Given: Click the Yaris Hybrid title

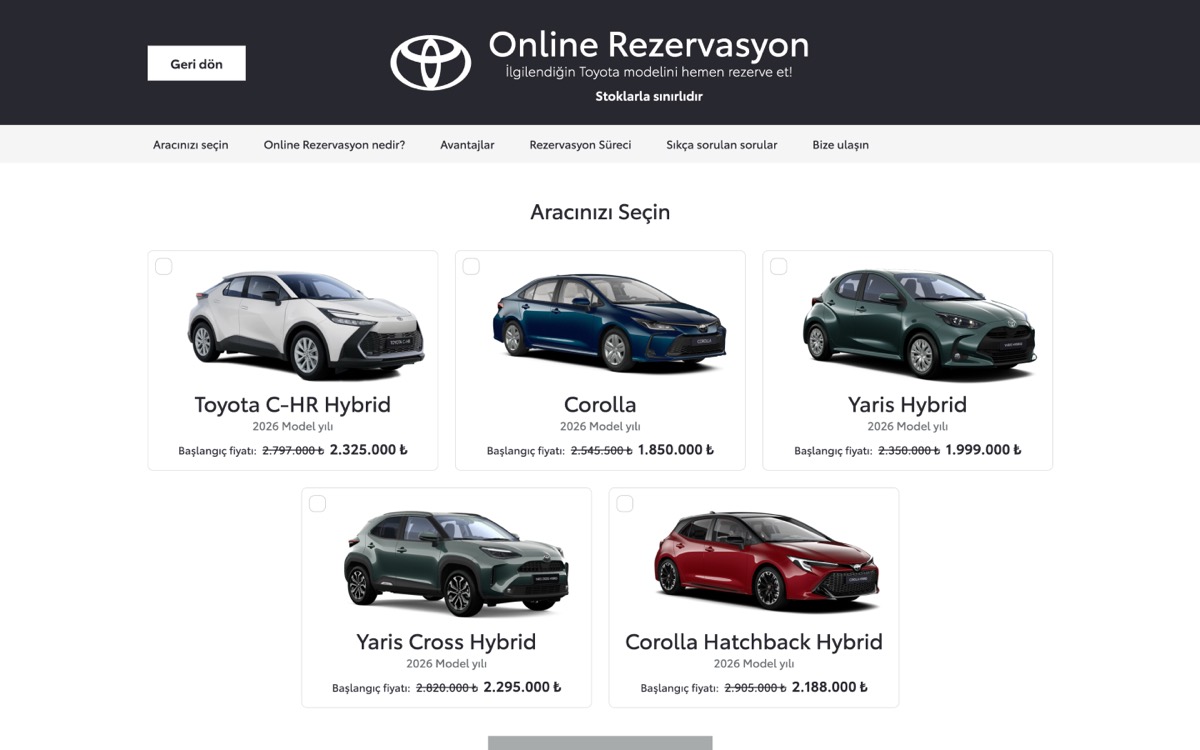Looking at the screenshot, I should 907,405.
